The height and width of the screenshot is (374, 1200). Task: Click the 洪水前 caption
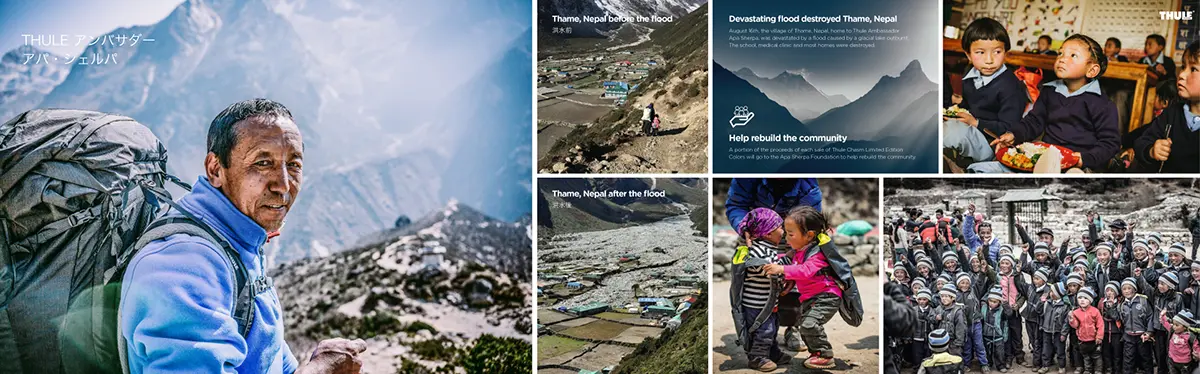click(562, 30)
